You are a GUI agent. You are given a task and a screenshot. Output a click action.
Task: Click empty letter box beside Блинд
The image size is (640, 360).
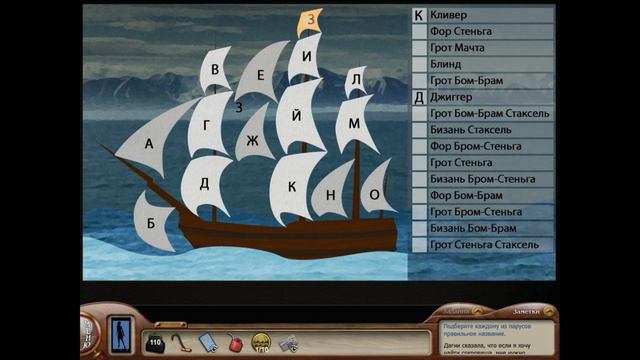point(419,64)
